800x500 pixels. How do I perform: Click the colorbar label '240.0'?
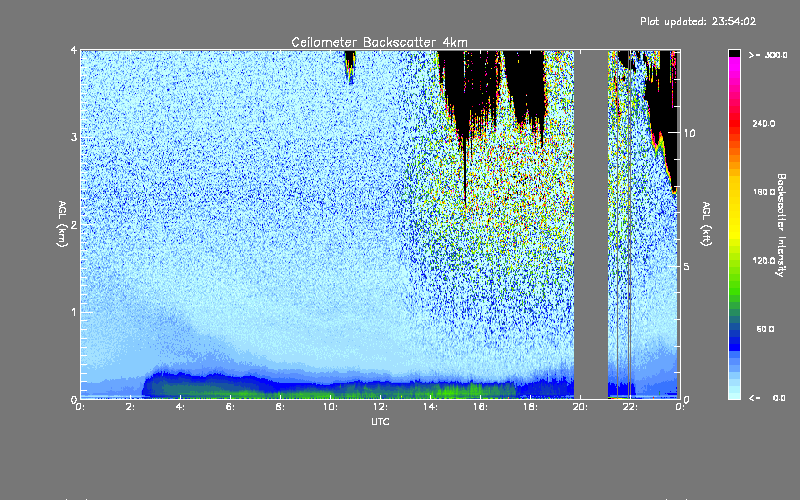pos(764,124)
